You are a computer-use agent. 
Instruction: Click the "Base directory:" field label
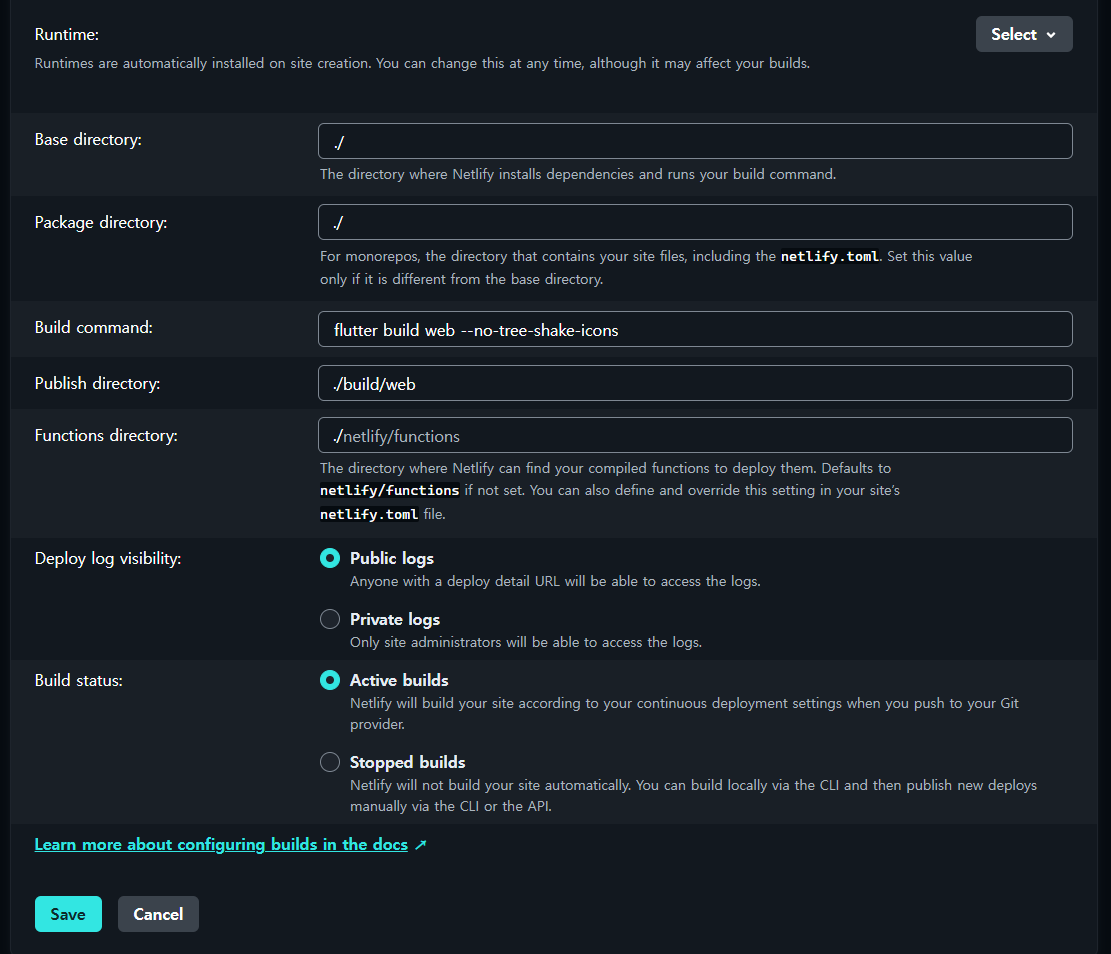[x=88, y=140]
